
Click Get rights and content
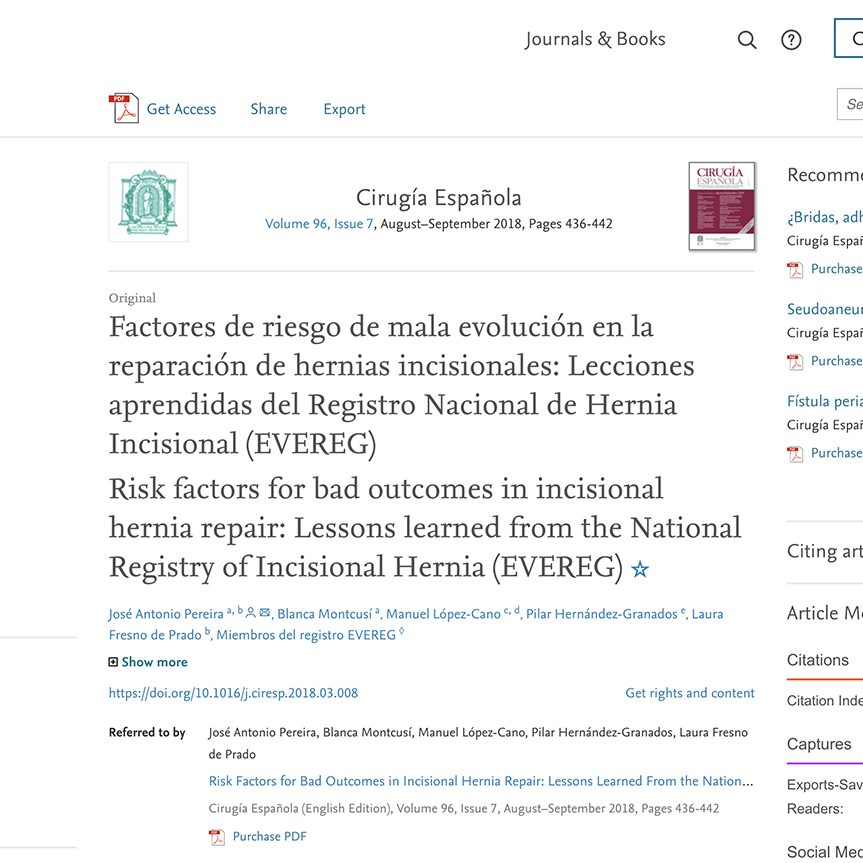coord(690,693)
